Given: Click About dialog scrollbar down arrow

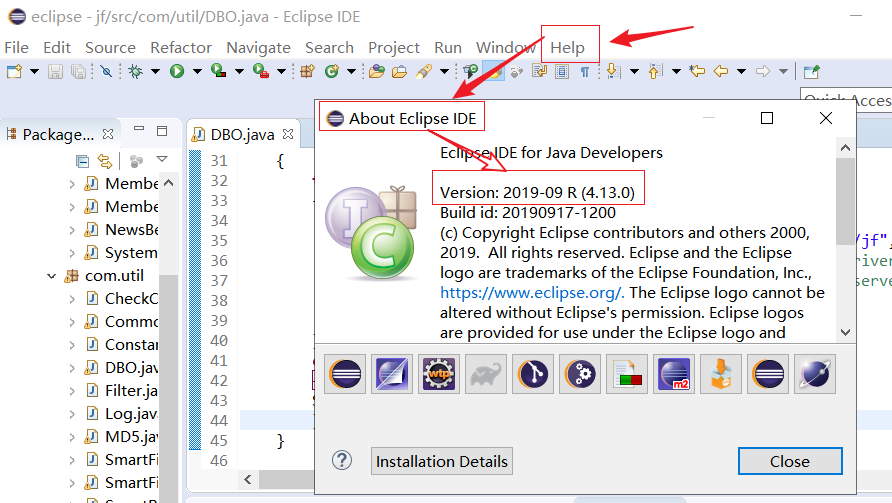Looking at the screenshot, I should pyautogui.click(x=845, y=332).
